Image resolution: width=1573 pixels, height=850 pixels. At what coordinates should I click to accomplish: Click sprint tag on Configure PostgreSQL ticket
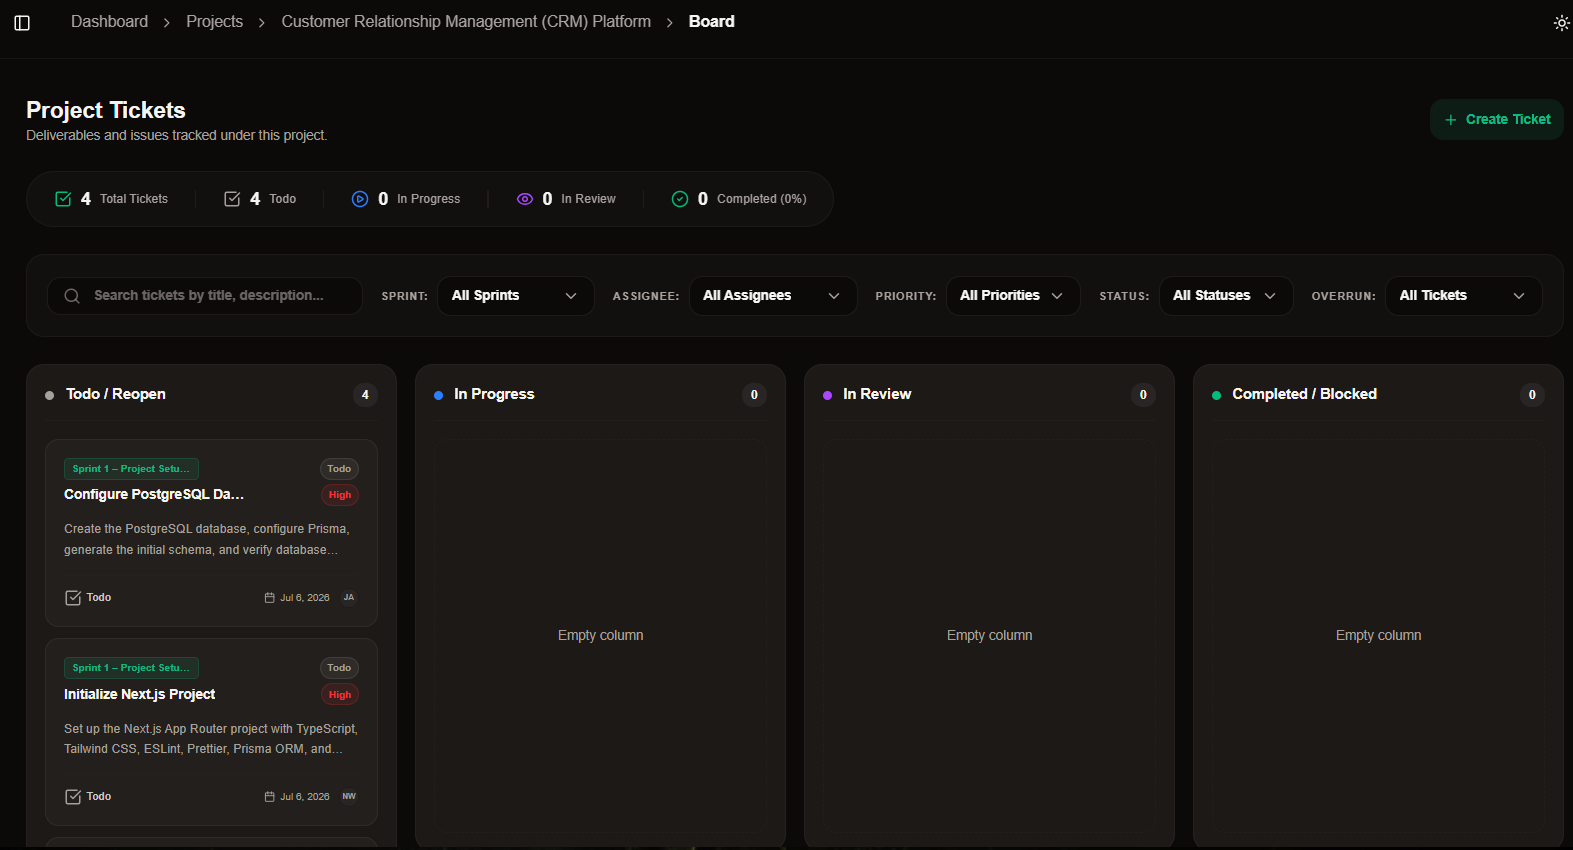[131, 469]
